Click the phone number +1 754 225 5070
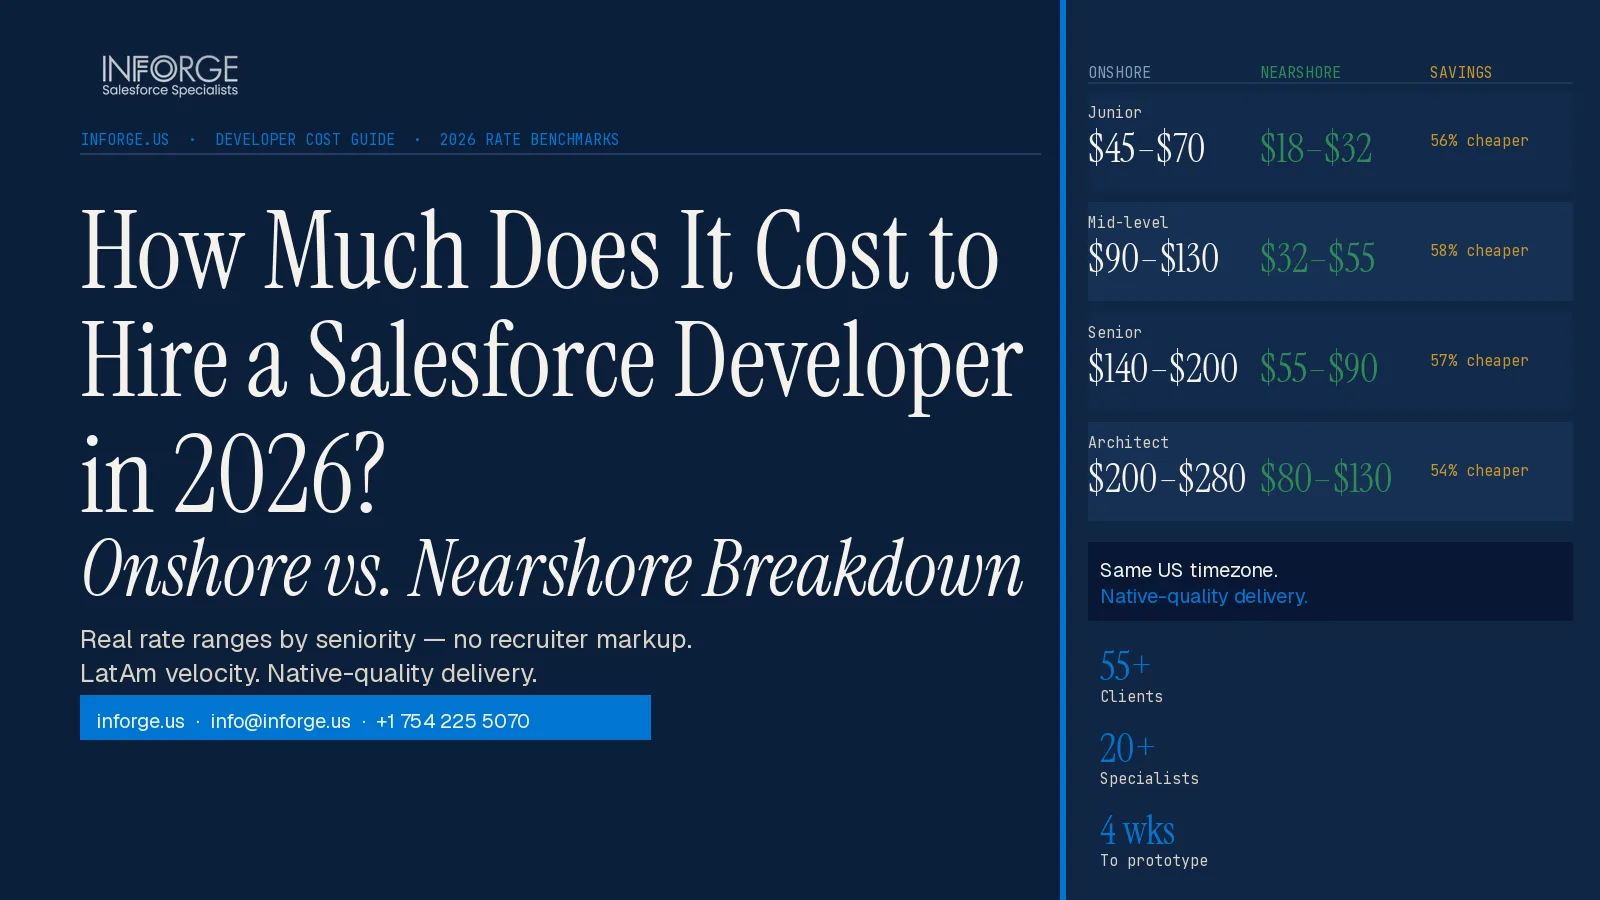Viewport: 1600px width, 900px height. (x=453, y=721)
